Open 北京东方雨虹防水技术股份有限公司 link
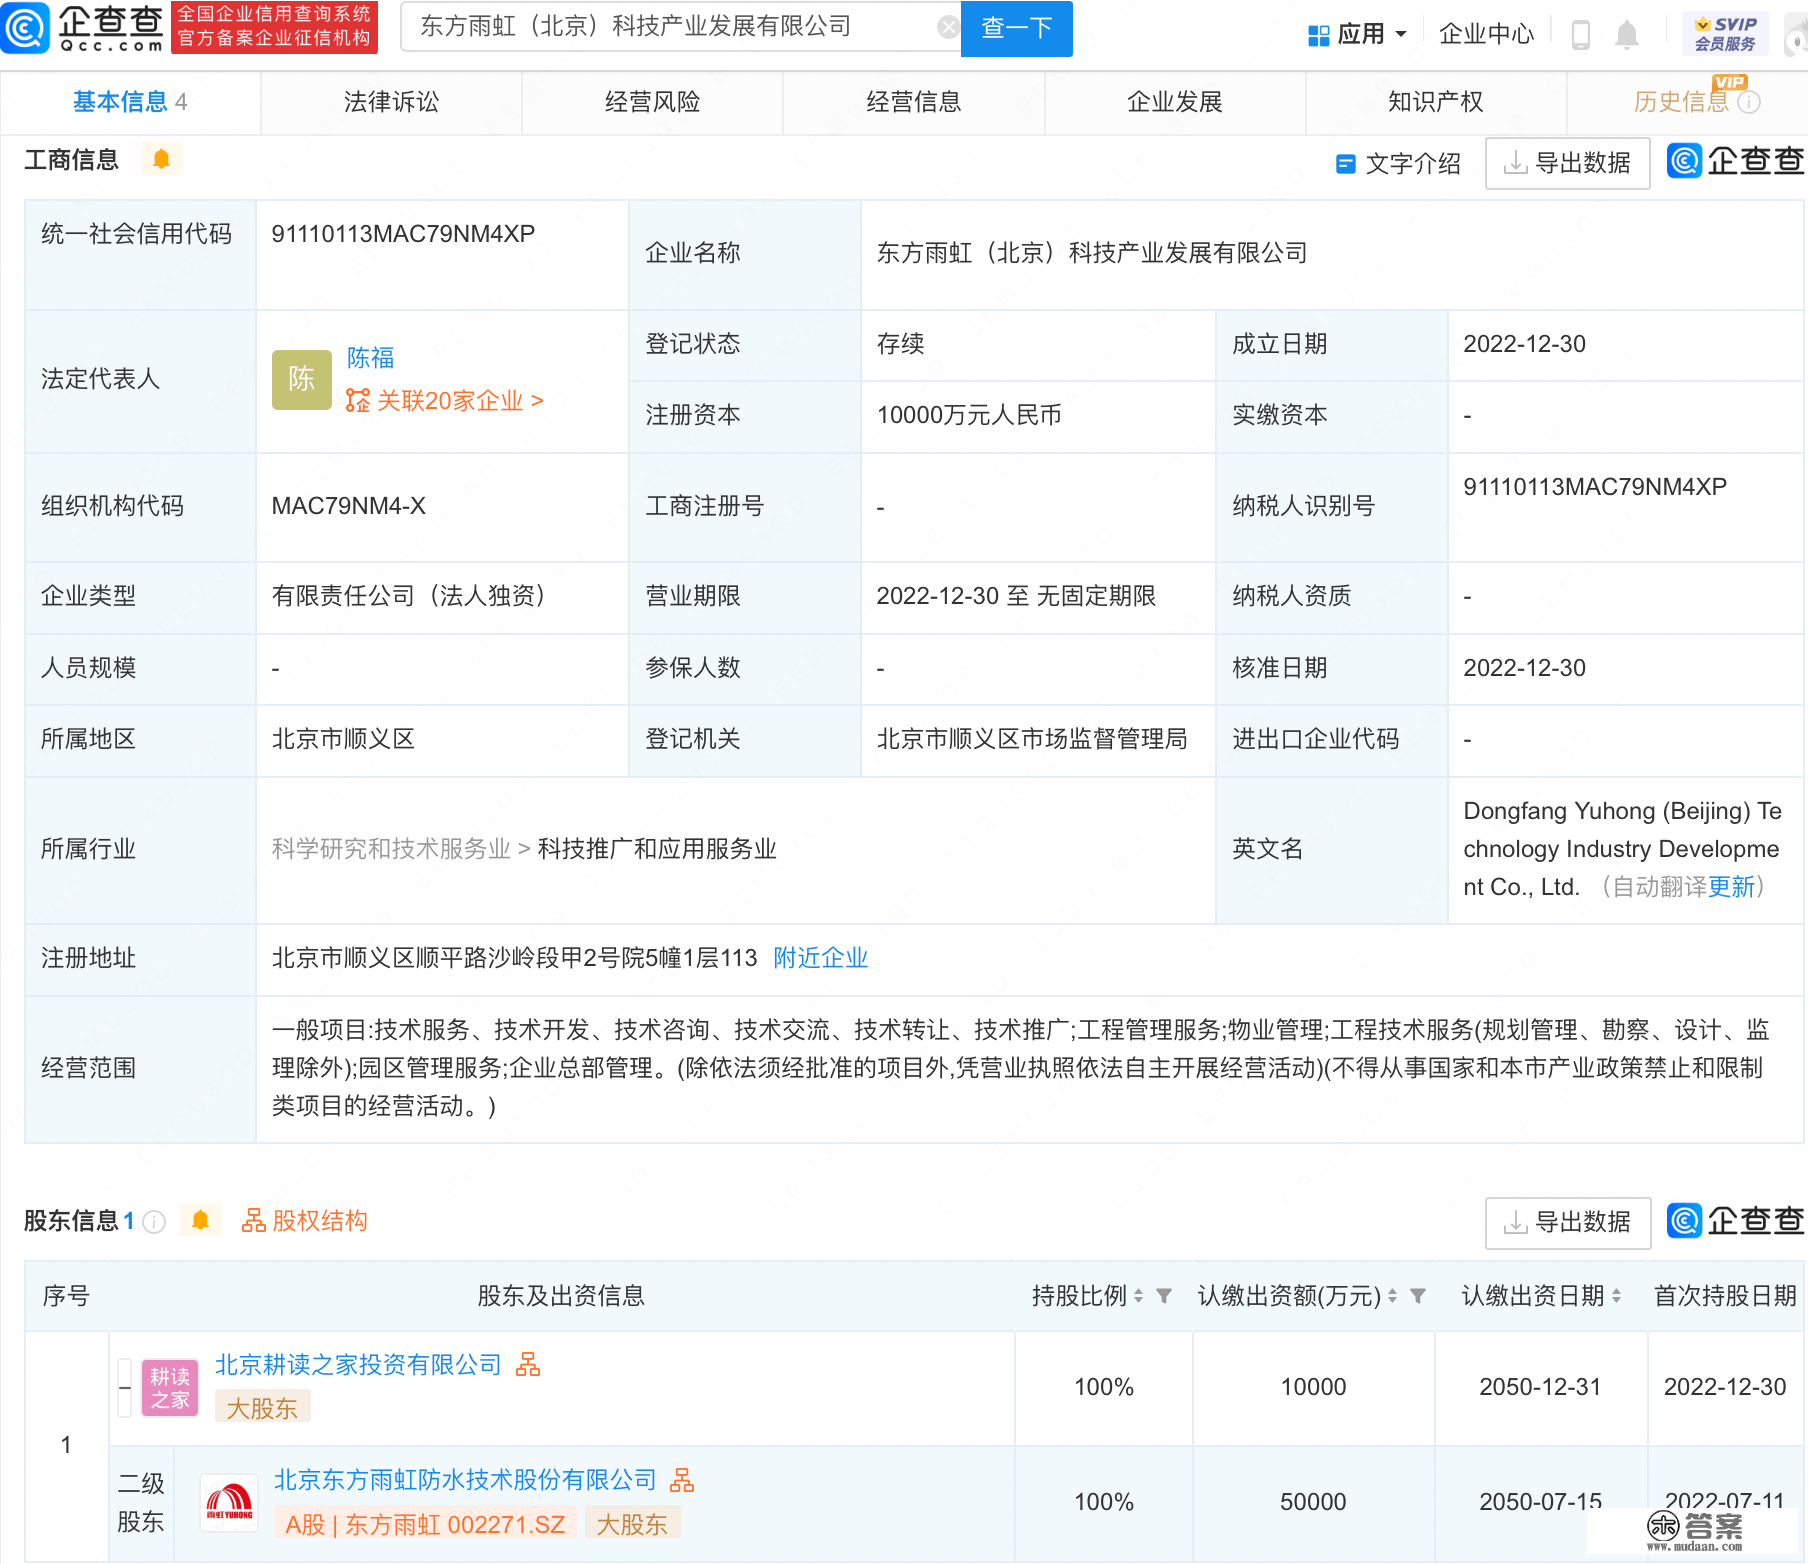The height and width of the screenshot is (1564, 1808). pos(465,1480)
